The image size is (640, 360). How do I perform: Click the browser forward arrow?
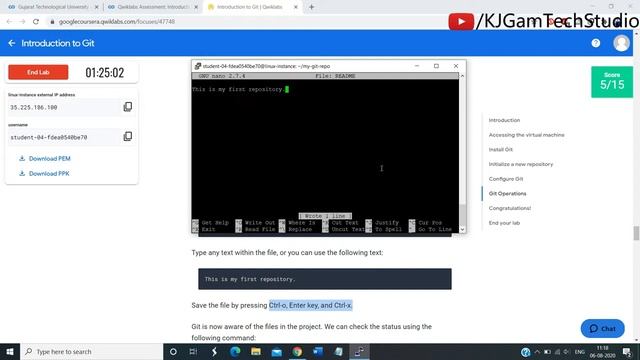point(22,22)
